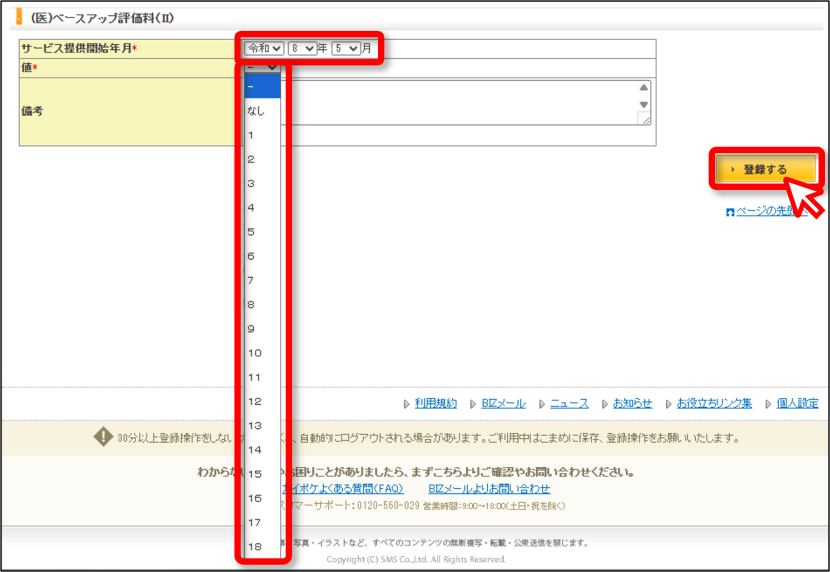Viewport: 830px width, 572px height.
Task: Open the 令和 era dropdown
Action: coord(264,49)
